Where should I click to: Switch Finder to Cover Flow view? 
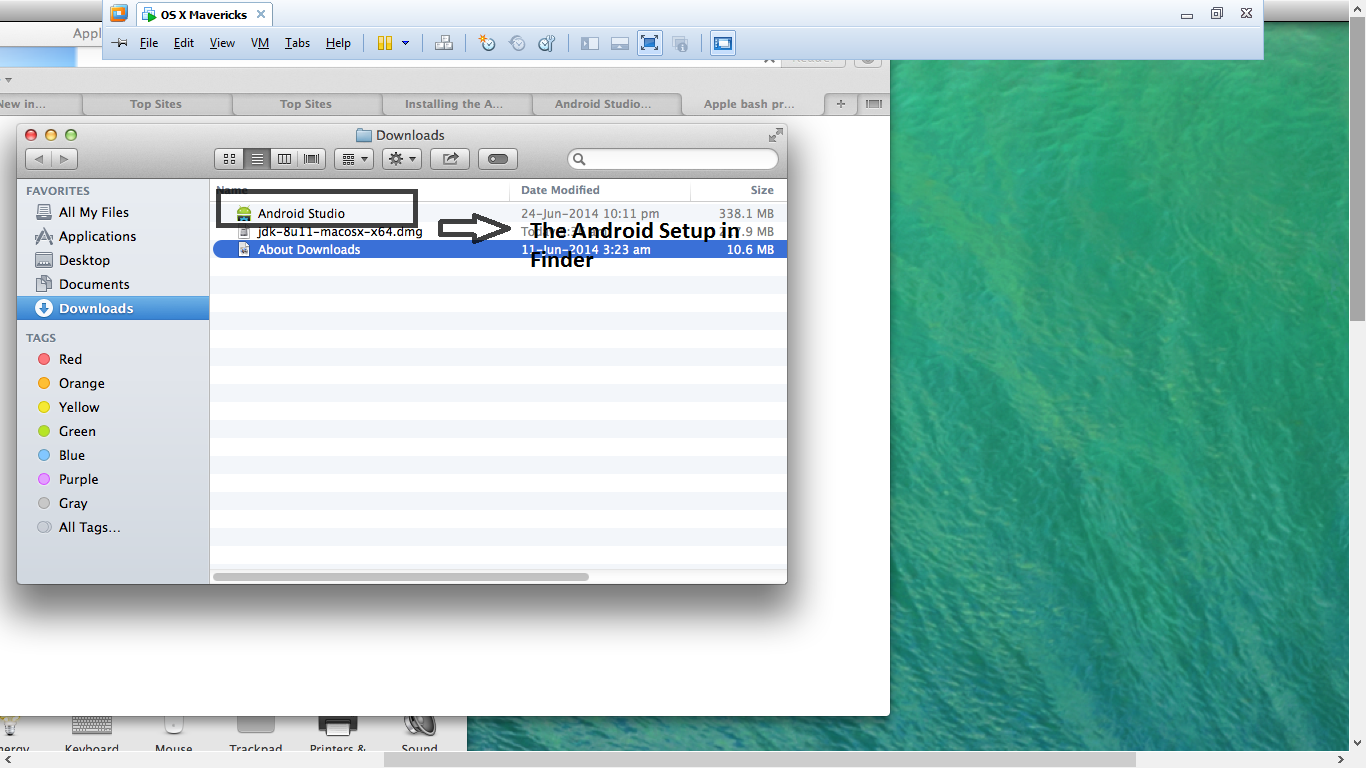[312, 158]
